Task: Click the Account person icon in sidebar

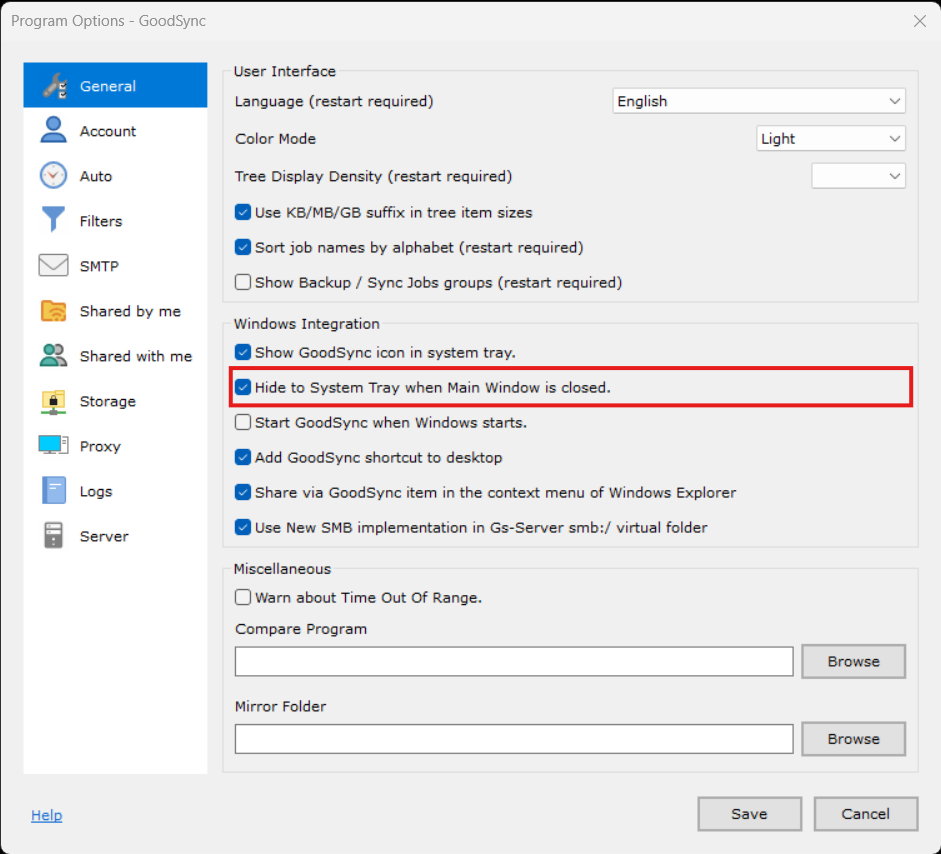Action: click(53, 131)
